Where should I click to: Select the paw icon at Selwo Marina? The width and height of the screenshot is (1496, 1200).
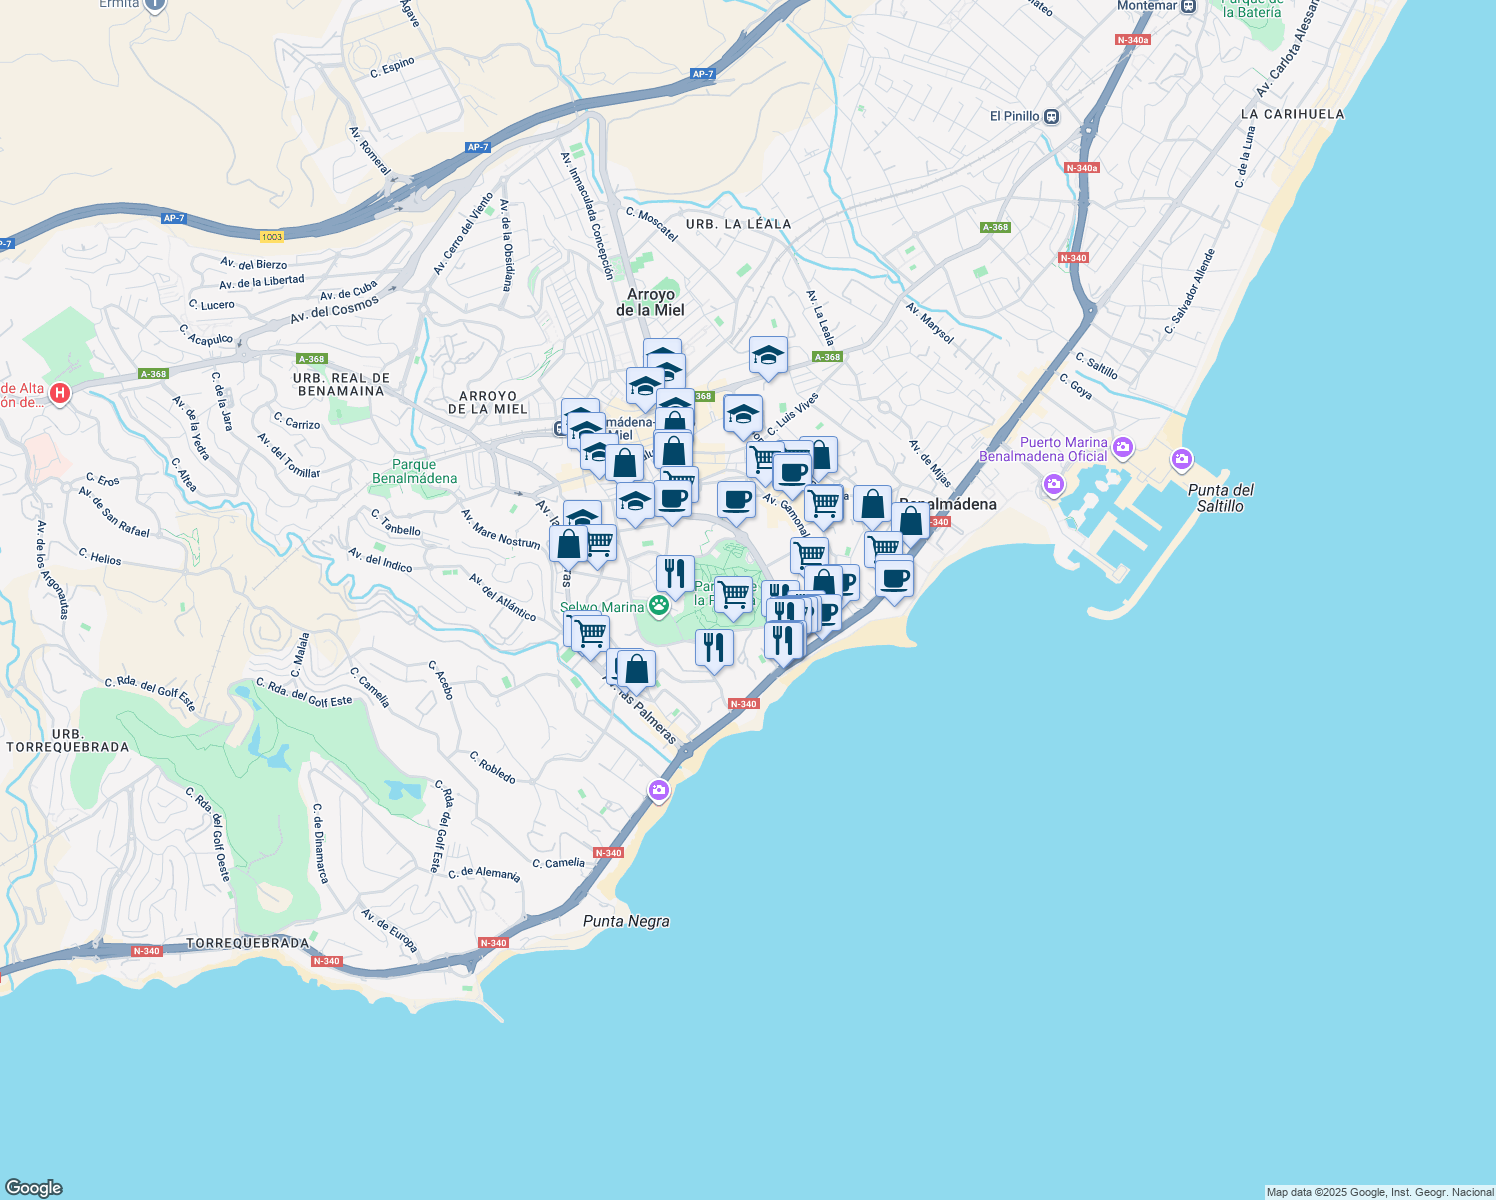(659, 604)
